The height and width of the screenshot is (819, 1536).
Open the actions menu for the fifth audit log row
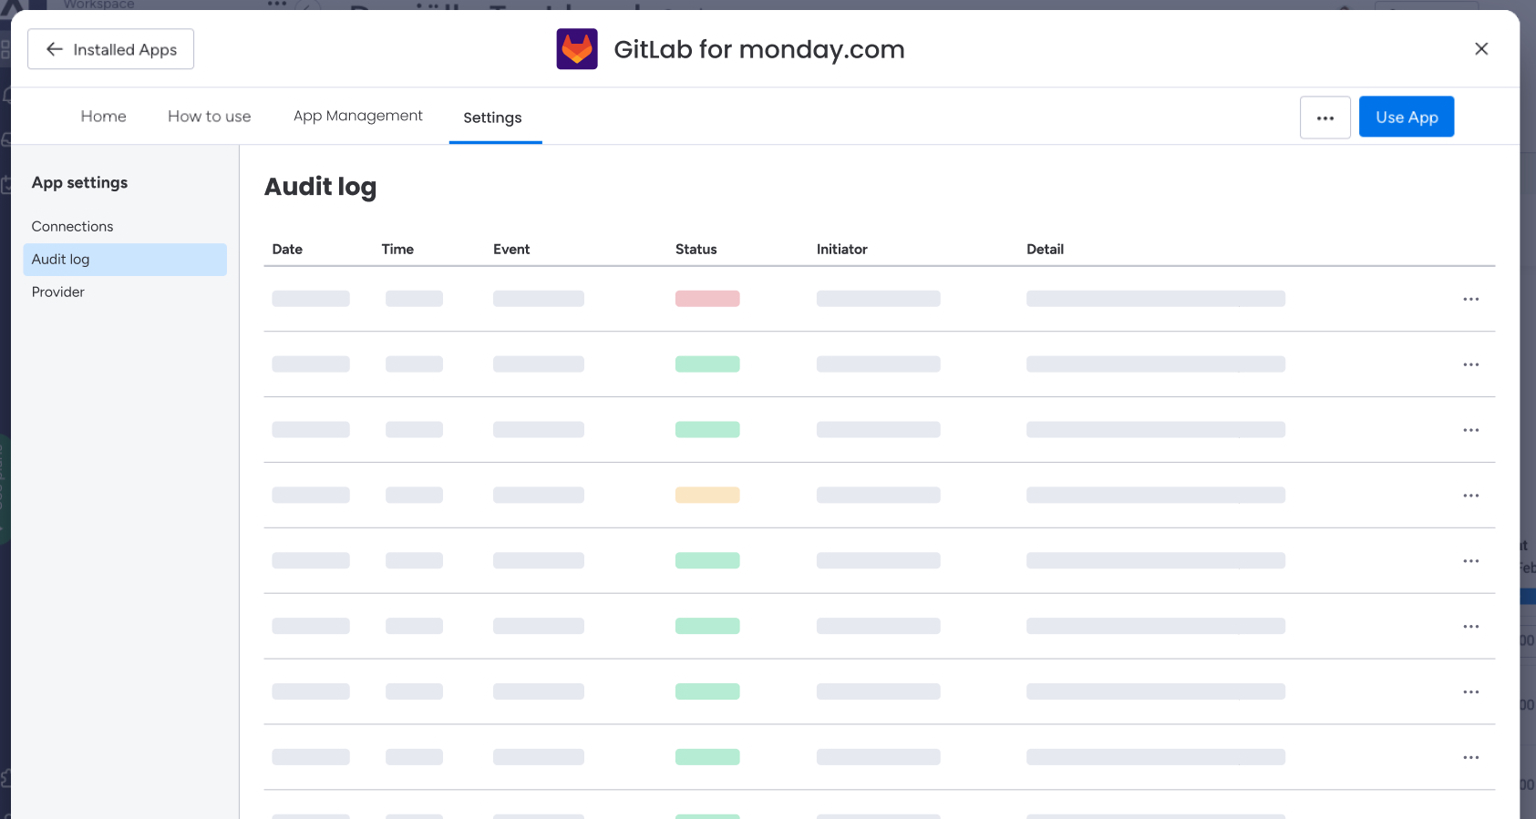pos(1471,561)
